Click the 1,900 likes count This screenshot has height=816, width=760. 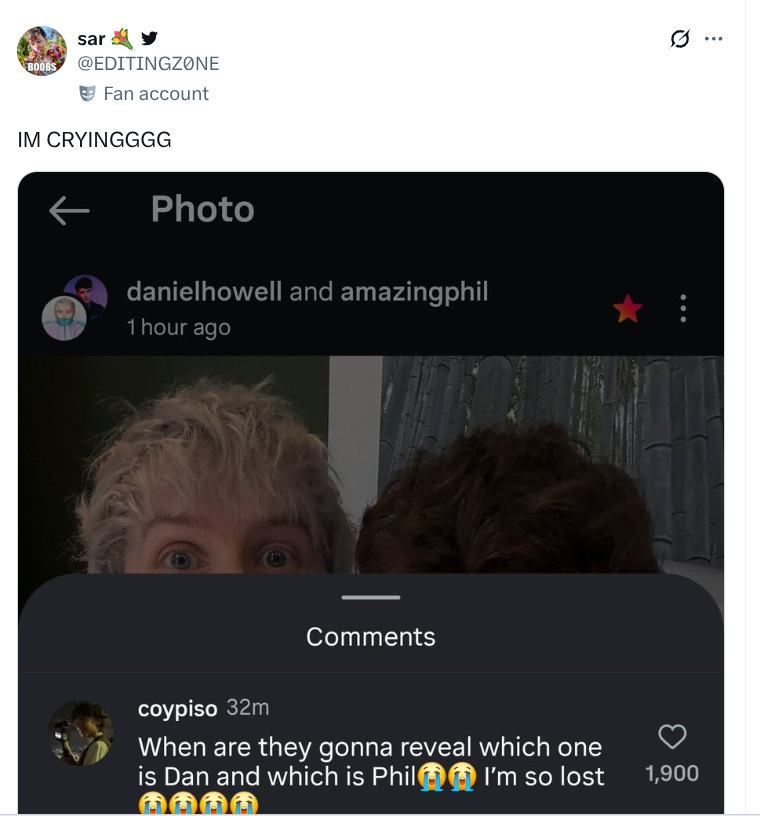[x=672, y=773]
